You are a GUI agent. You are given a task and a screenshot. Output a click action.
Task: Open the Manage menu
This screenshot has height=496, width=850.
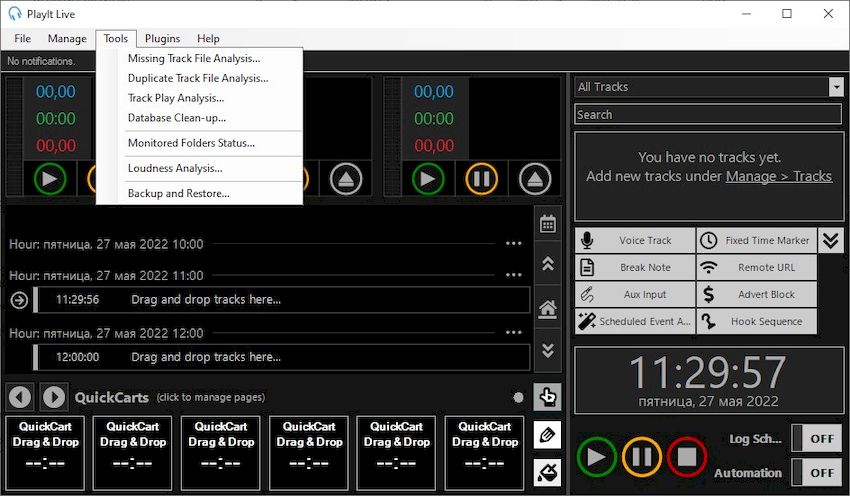pyautogui.click(x=67, y=38)
